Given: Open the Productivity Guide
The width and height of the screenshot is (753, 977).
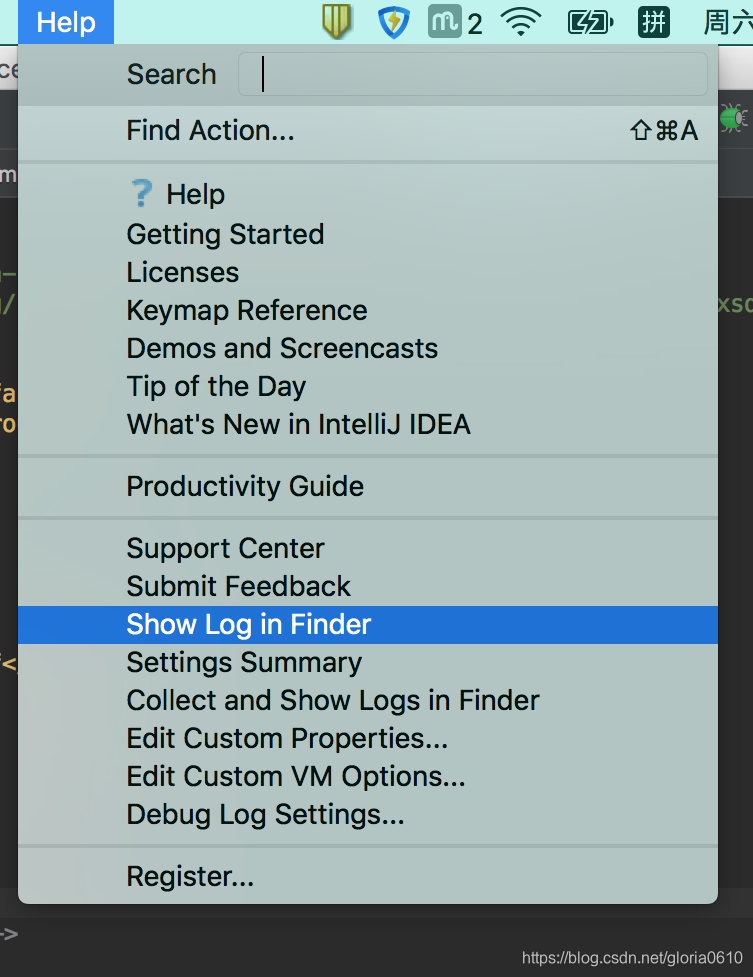Looking at the screenshot, I should pyautogui.click(x=244, y=486).
